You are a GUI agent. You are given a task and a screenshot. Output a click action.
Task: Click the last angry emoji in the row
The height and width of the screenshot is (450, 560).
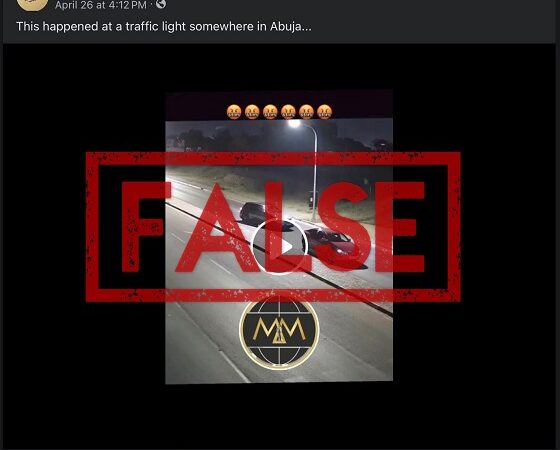click(324, 112)
